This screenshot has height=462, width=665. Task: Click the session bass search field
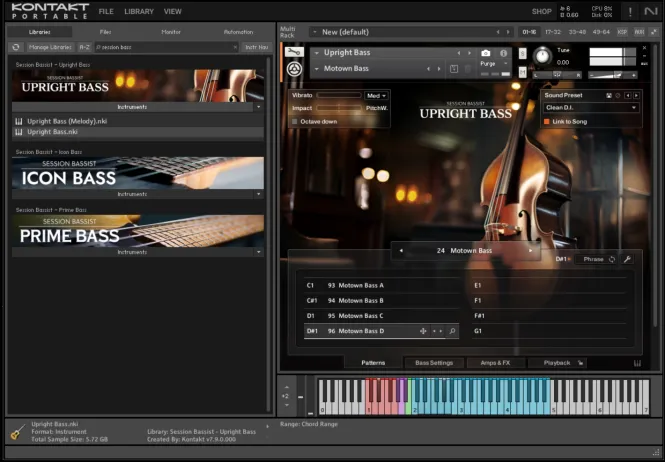[167, 47]
